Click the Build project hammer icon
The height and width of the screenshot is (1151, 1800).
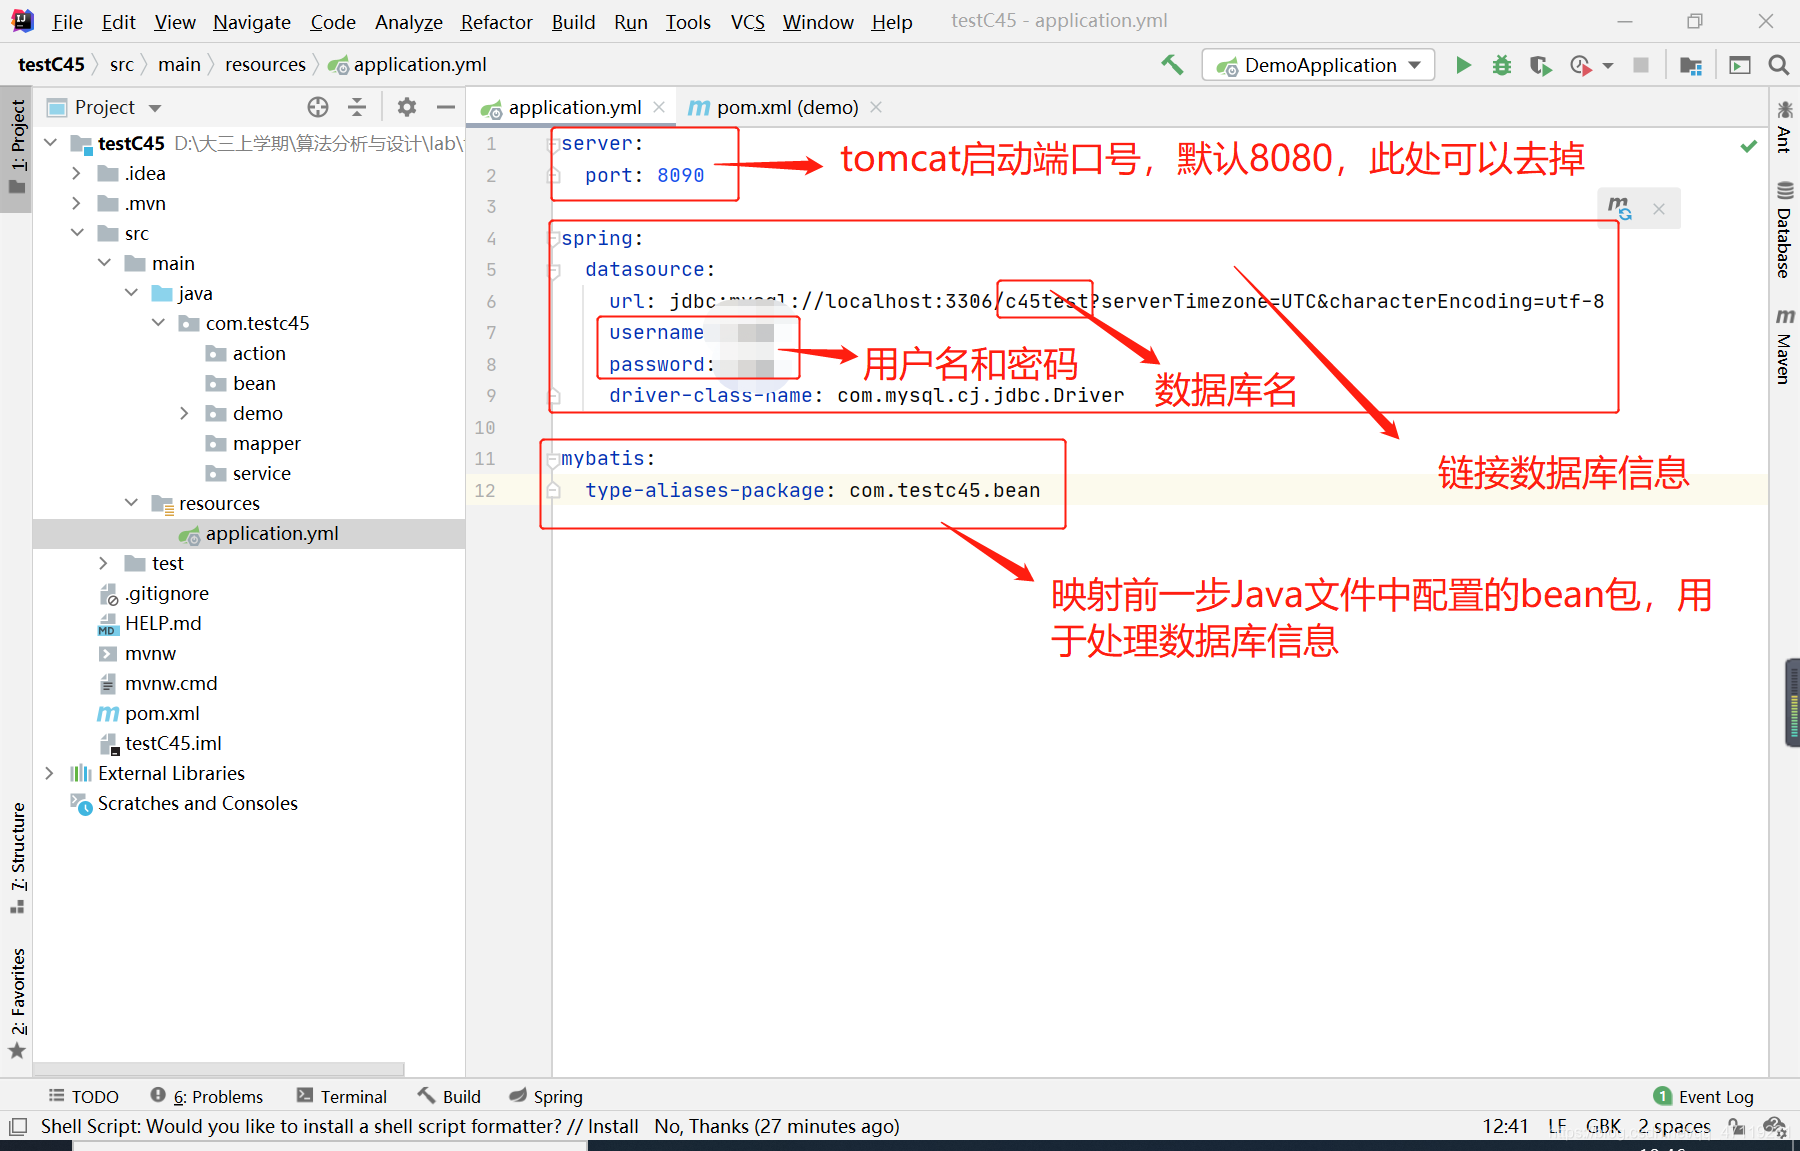pos(1172,65)
